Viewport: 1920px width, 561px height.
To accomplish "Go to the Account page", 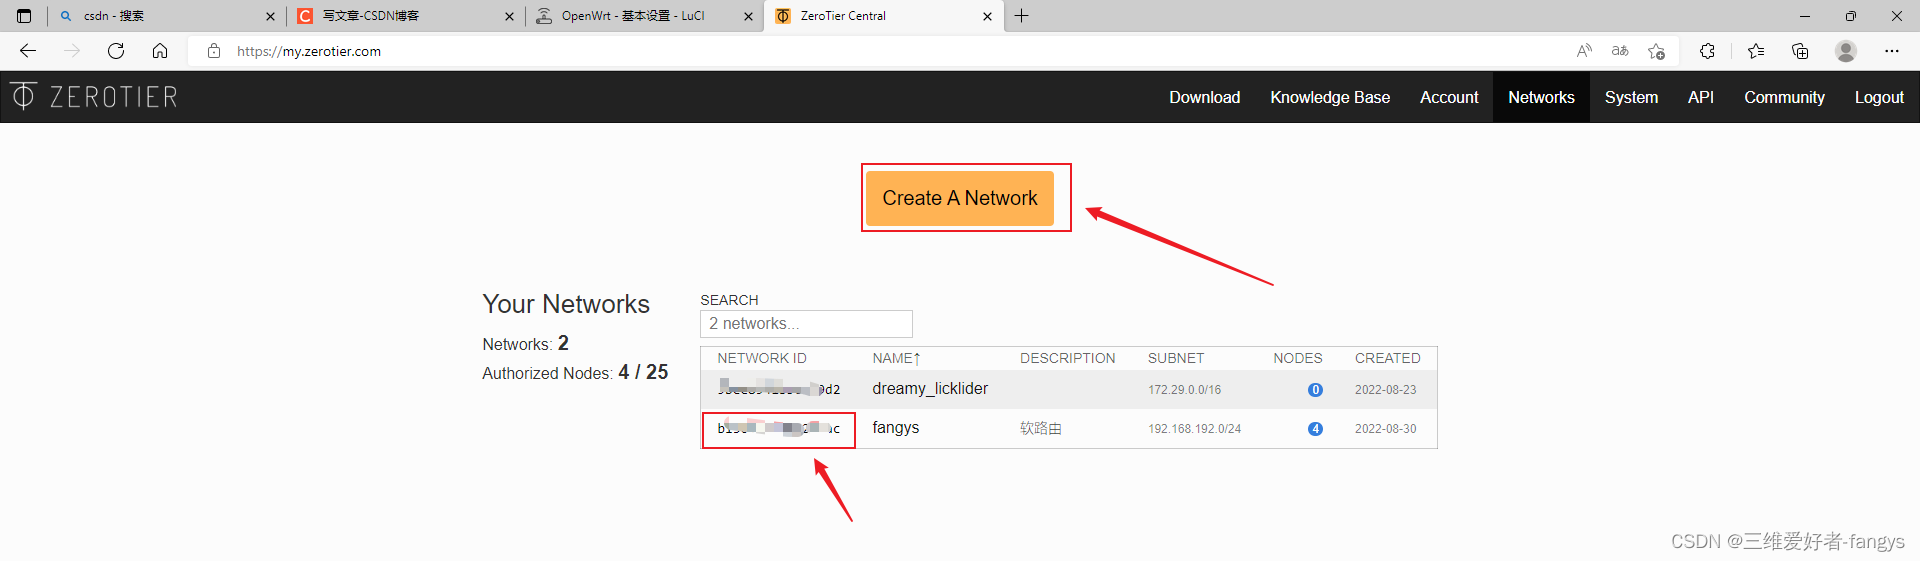I will click(x=1449, y=97).
